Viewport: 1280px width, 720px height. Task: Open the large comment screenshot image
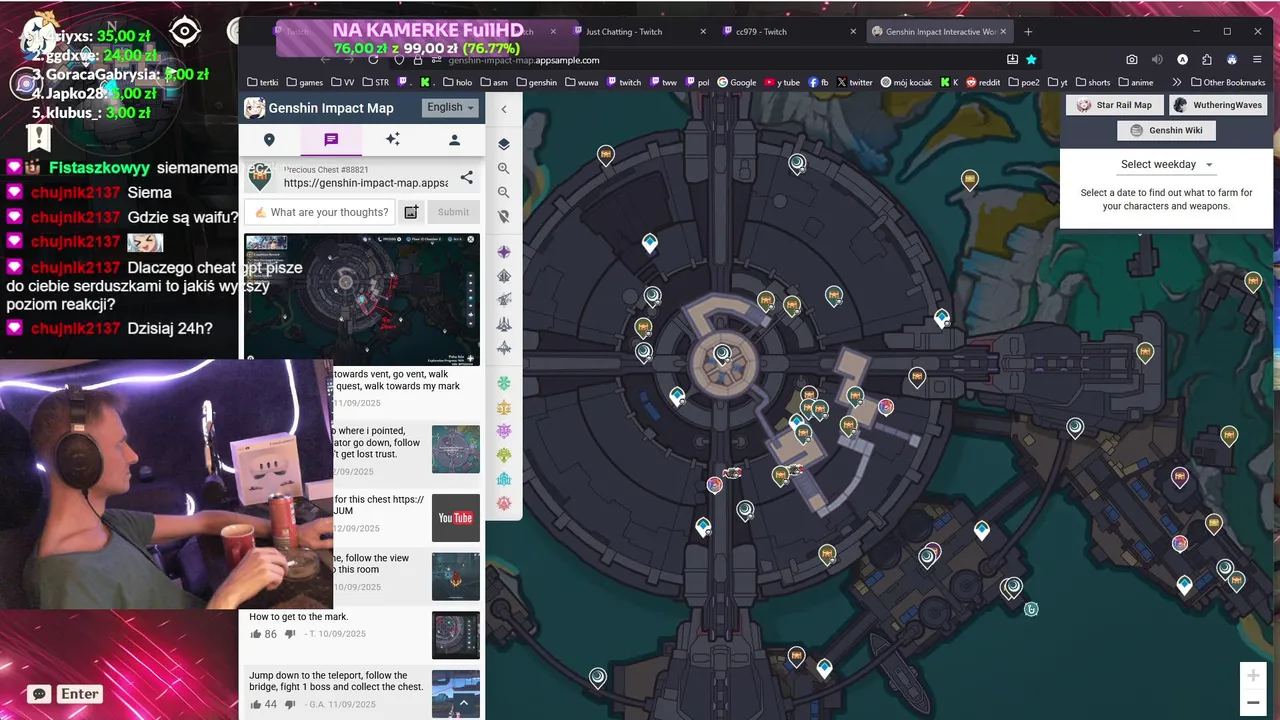pyautogui.click(x=362, y=300)
